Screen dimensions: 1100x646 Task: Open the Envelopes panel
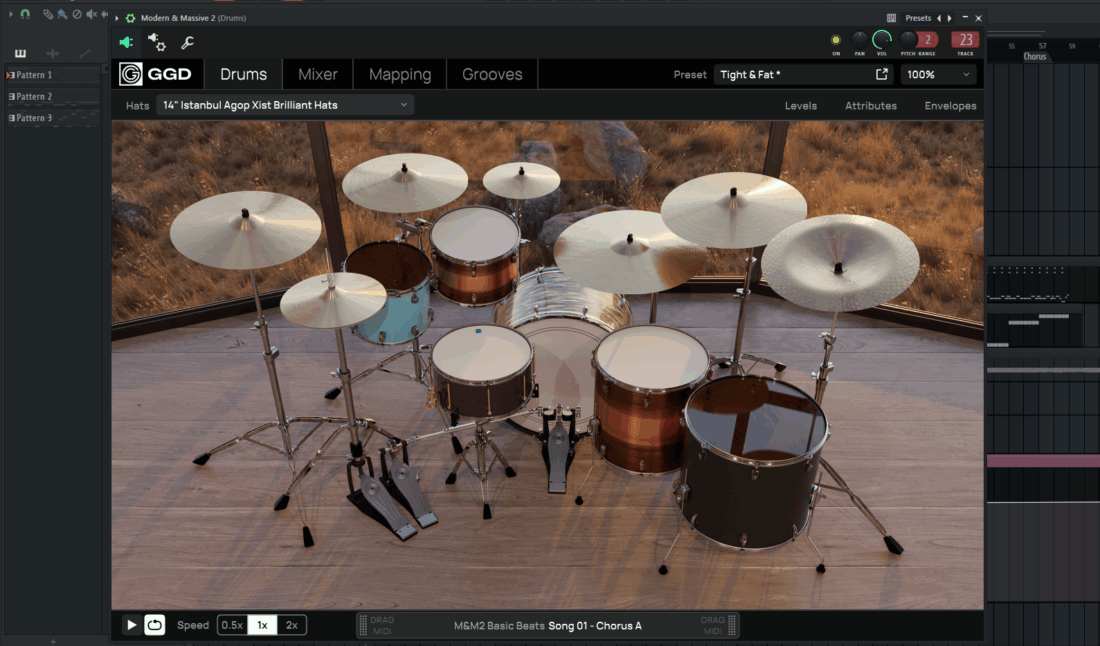(950, 105)
